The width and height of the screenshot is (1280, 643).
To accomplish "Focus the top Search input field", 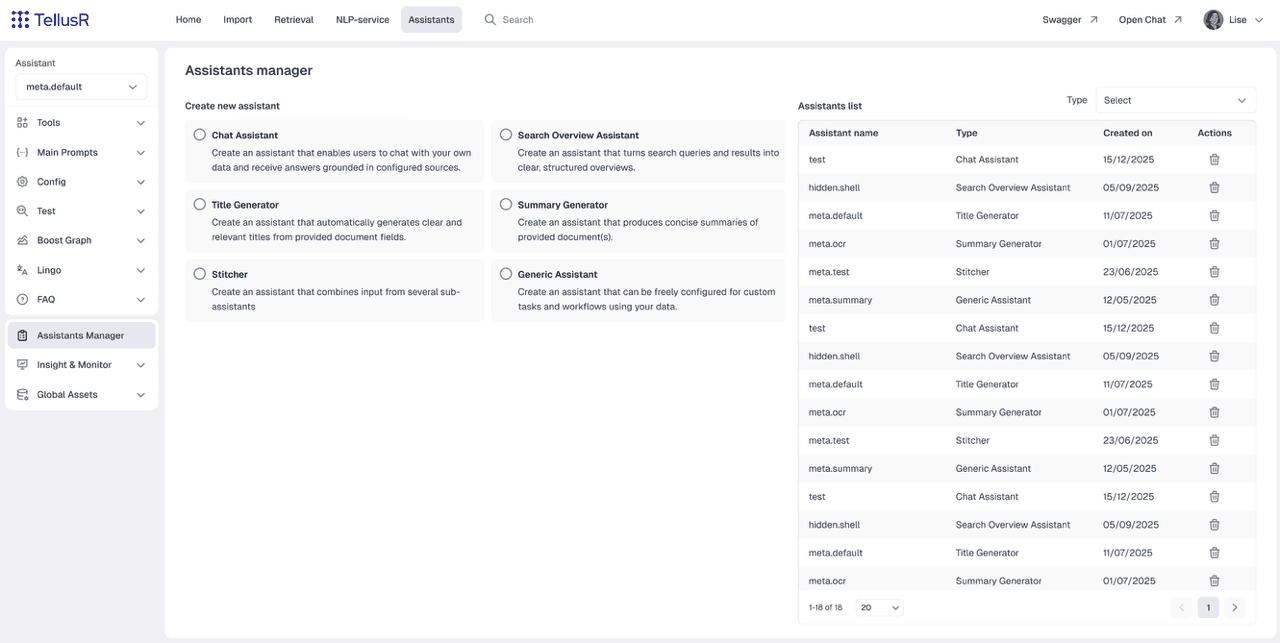I will click(x=520, y=19).
